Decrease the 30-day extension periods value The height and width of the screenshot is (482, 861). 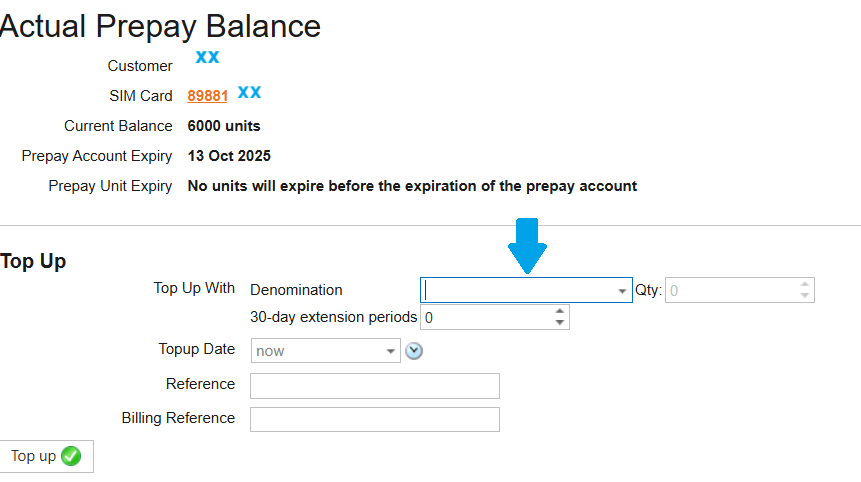(x=560, y=323)
